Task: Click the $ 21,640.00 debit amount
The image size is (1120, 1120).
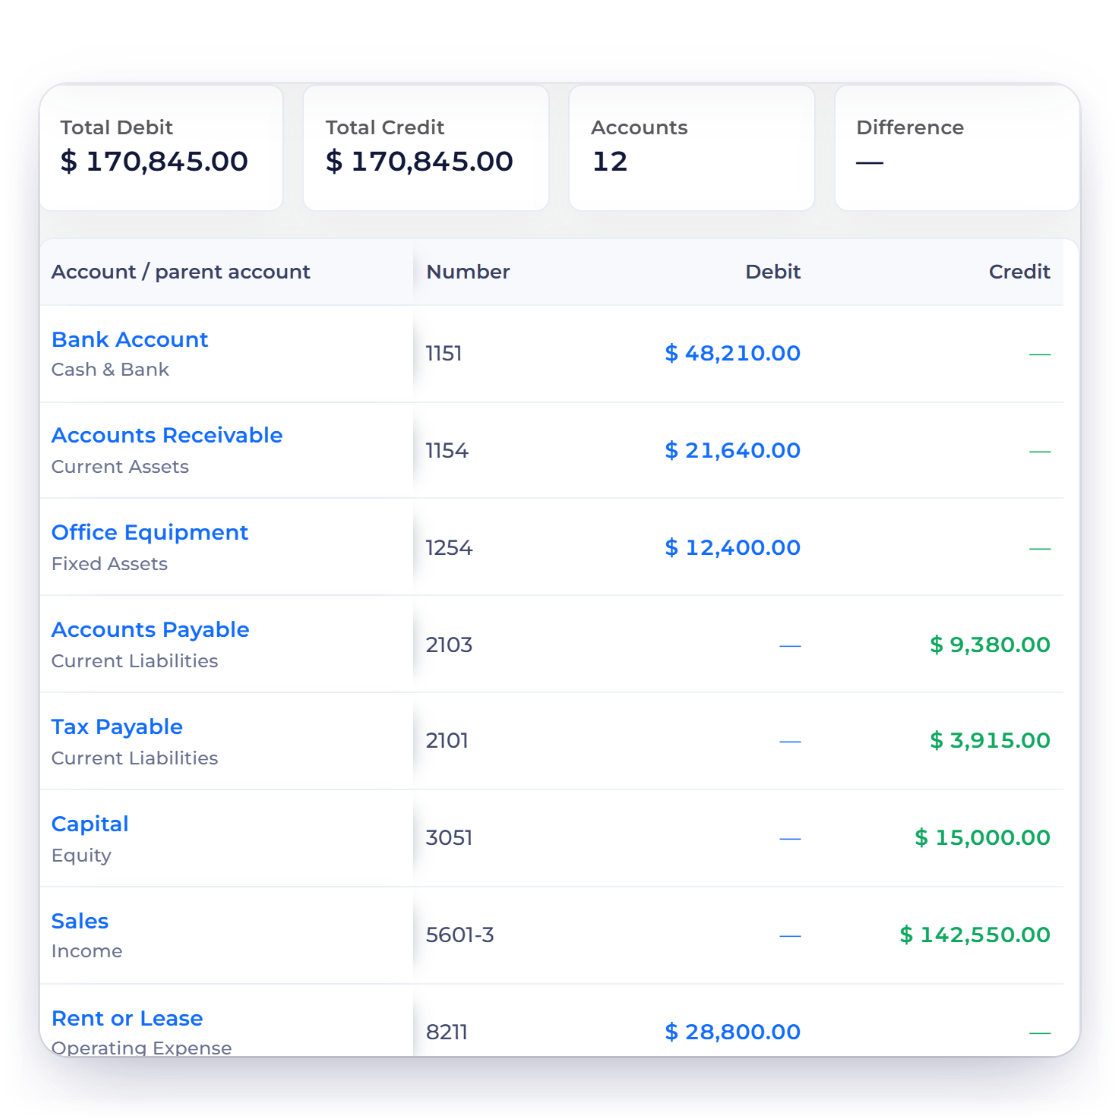Action: click(732, 450)
